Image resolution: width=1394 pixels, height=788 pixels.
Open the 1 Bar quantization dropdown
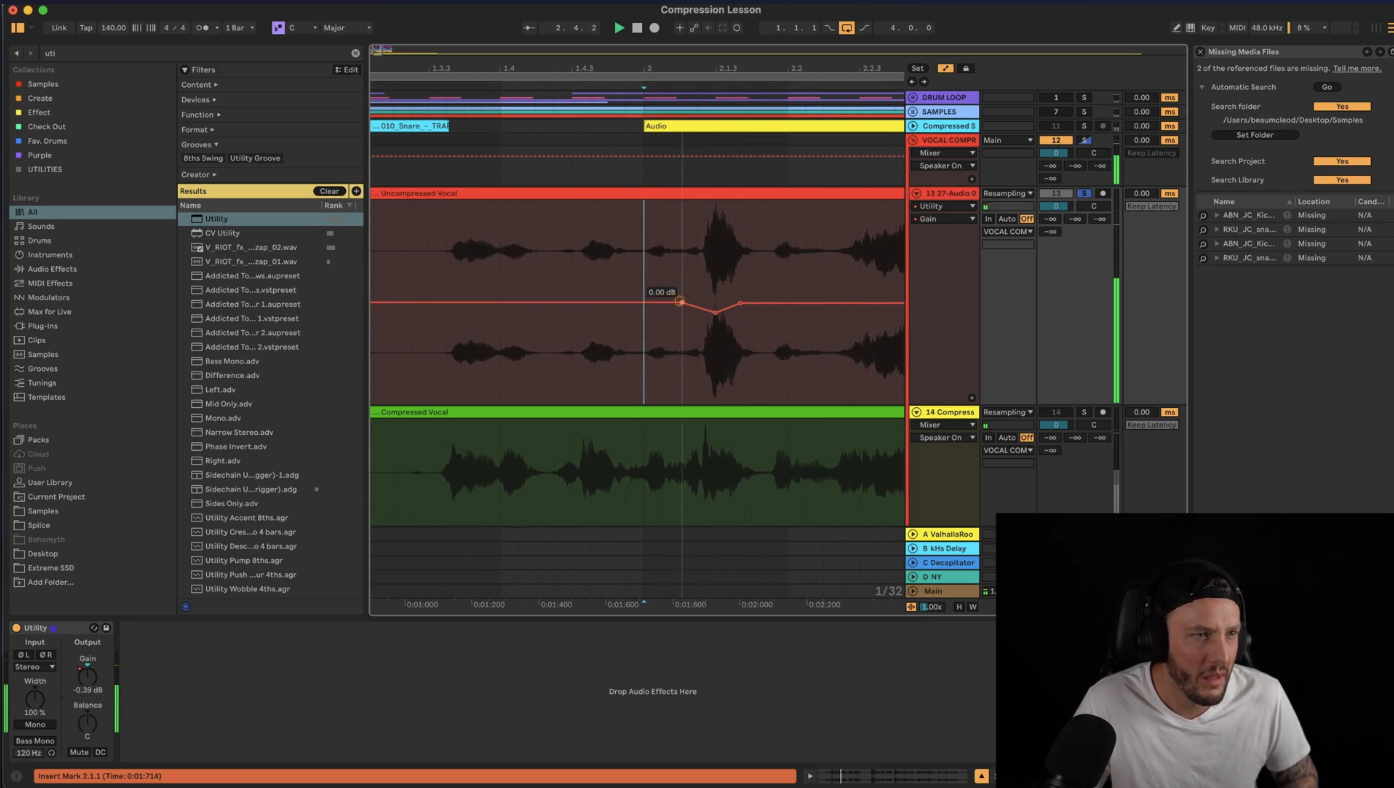(x=239, y=28)
